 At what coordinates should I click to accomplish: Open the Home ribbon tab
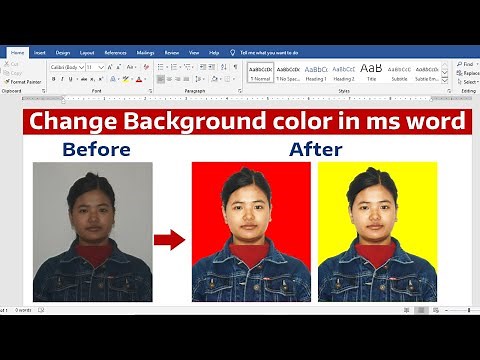17,53
